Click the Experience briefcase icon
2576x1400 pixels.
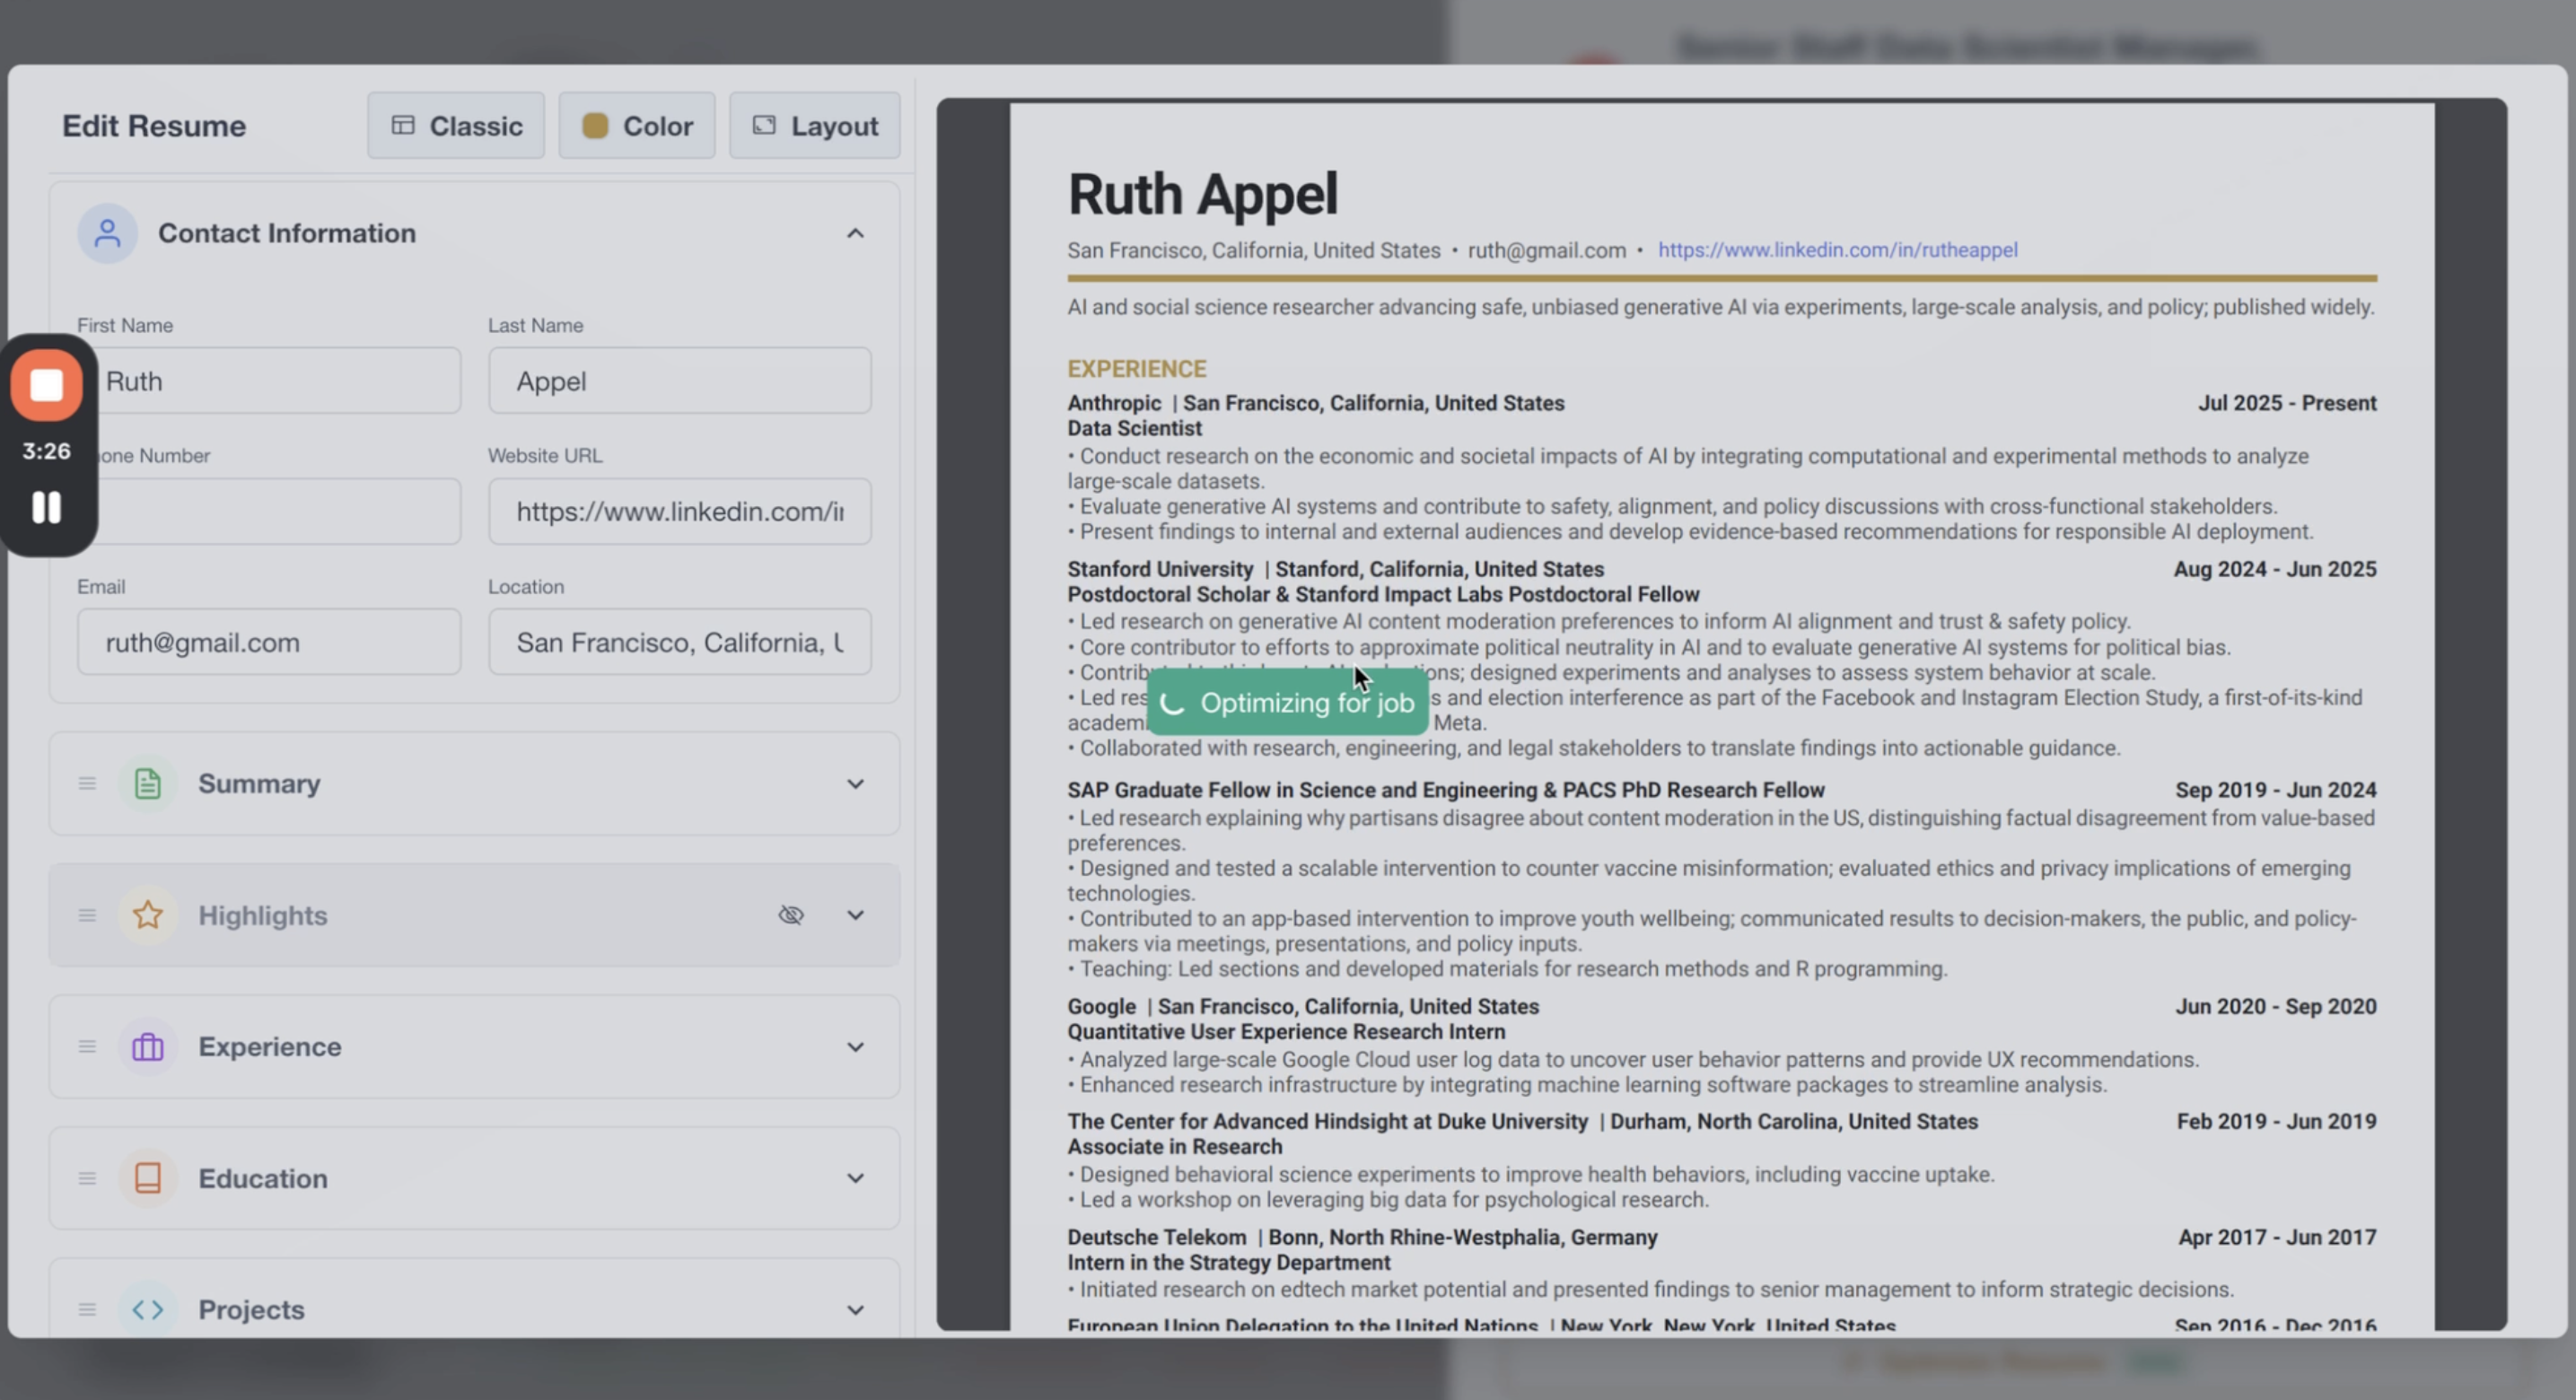click(147, 1047)
